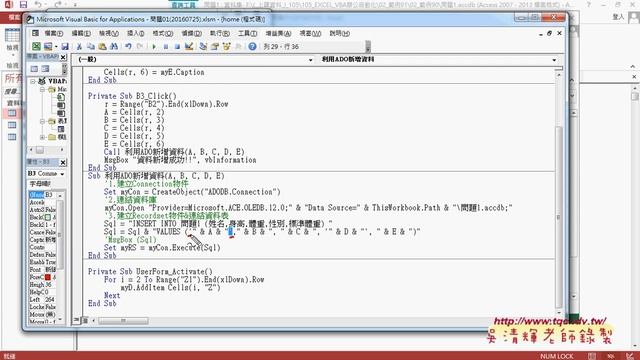Open Project Explorer via toolbar icon

point(203,47)
